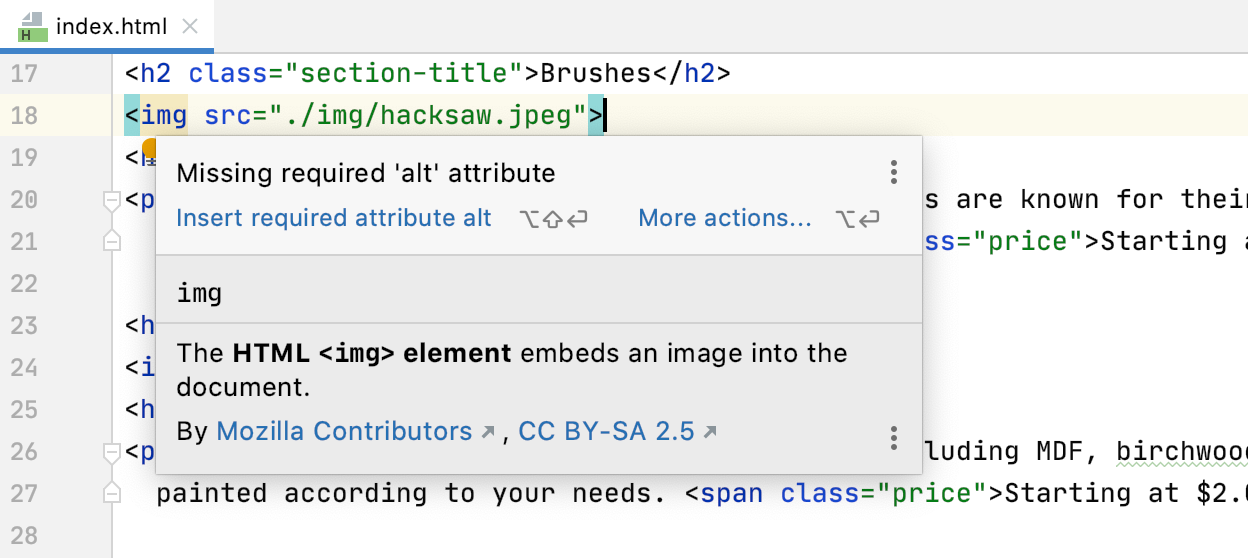Open the CC BY-SA 2.5 license link
This screenshot has width=1248, height=558.
606,432
